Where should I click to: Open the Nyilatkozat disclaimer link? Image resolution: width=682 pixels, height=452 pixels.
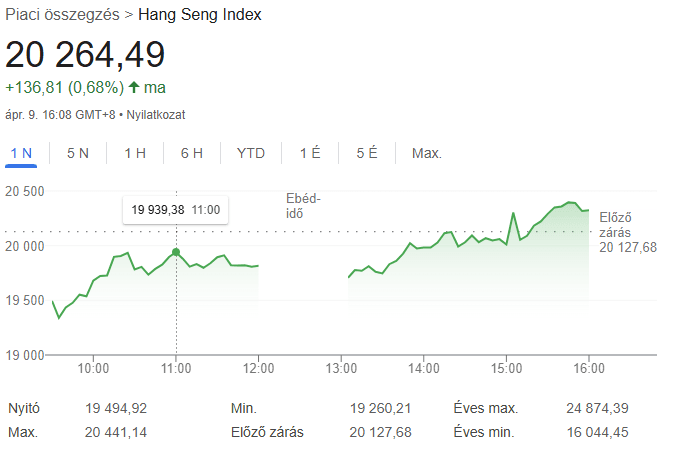point(155,115)
